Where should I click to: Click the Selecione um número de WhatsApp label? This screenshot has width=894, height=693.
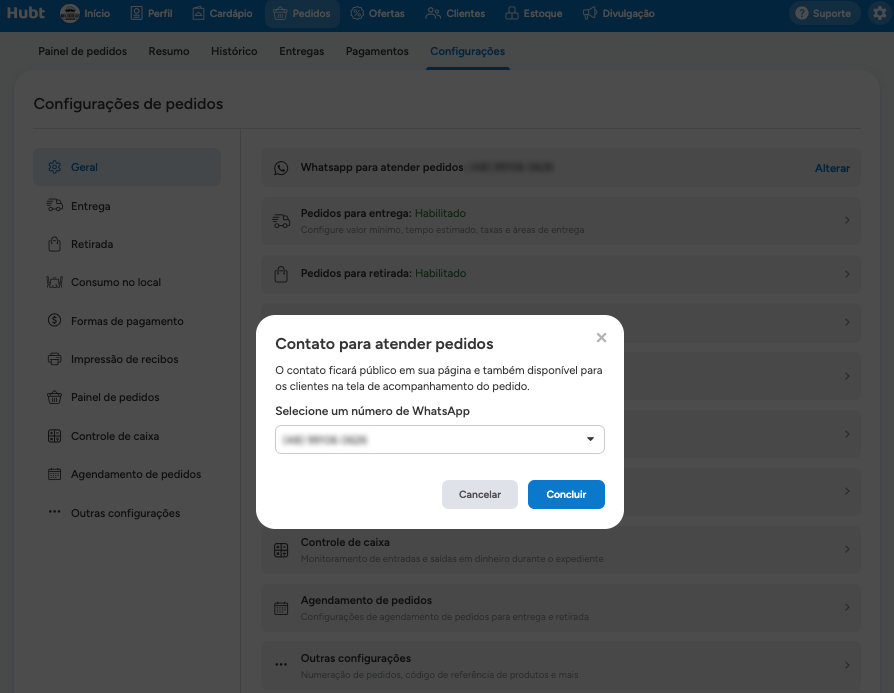point(372,411)
